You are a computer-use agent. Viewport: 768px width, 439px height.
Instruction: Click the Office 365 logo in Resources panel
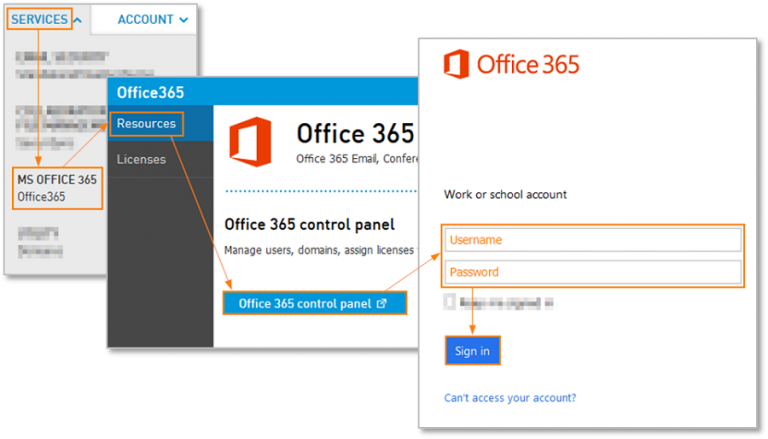(250, 142)
